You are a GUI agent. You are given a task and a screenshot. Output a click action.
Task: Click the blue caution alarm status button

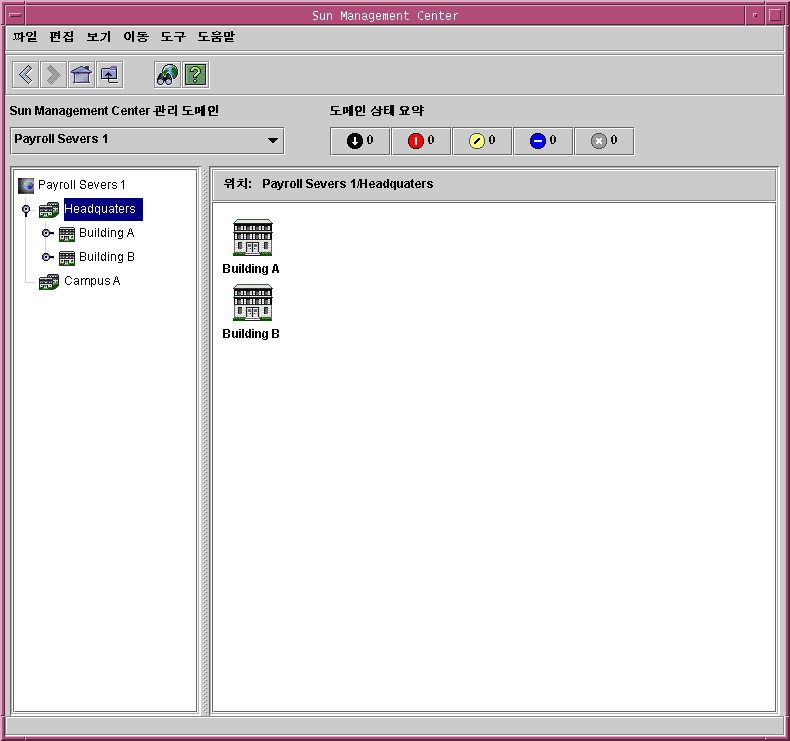tap(543, 141)
